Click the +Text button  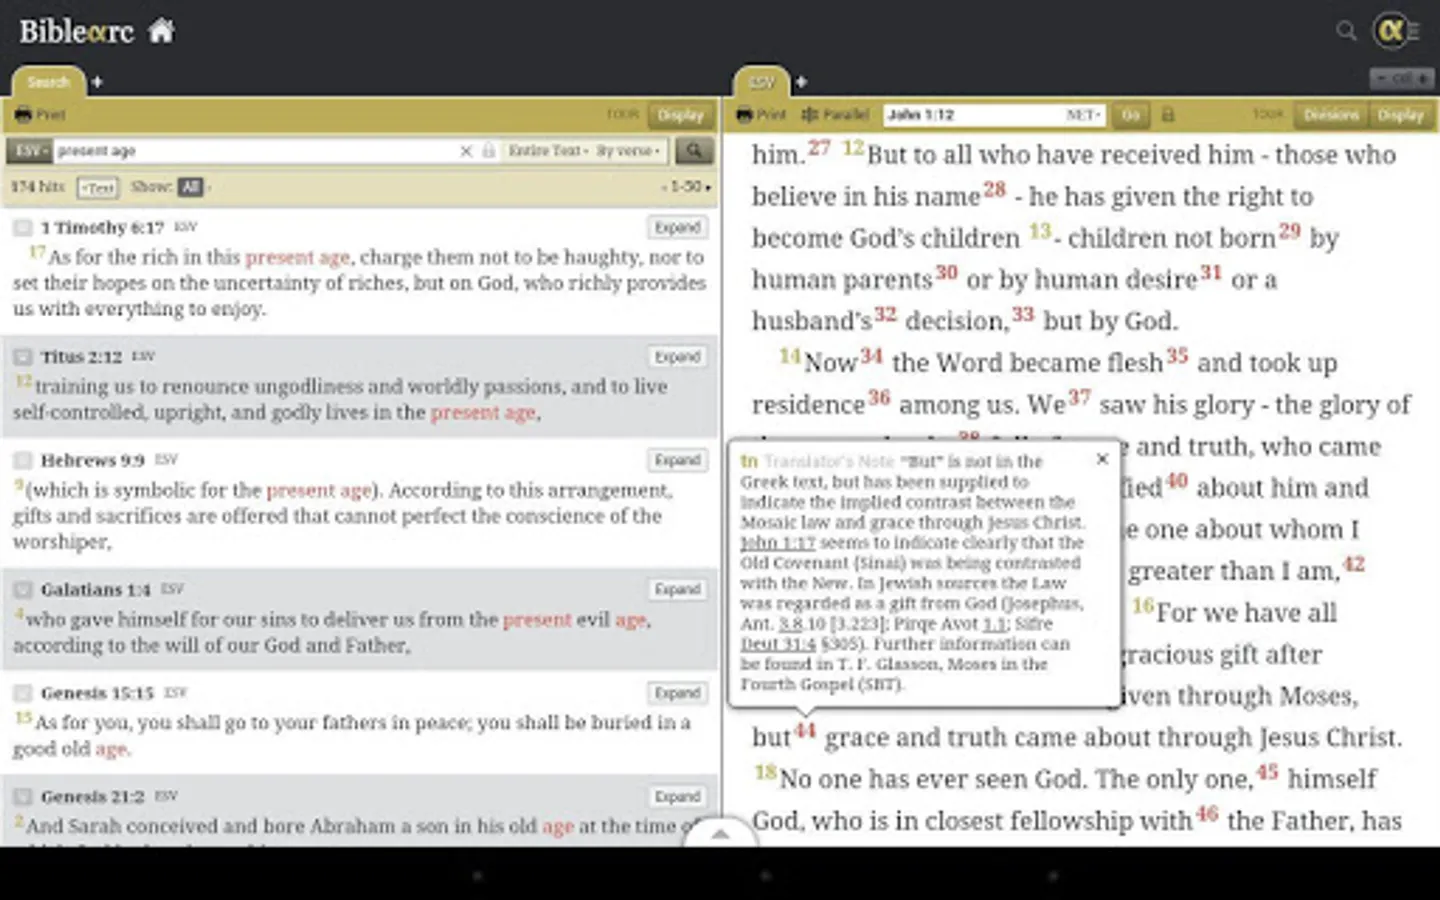point(98,187)
